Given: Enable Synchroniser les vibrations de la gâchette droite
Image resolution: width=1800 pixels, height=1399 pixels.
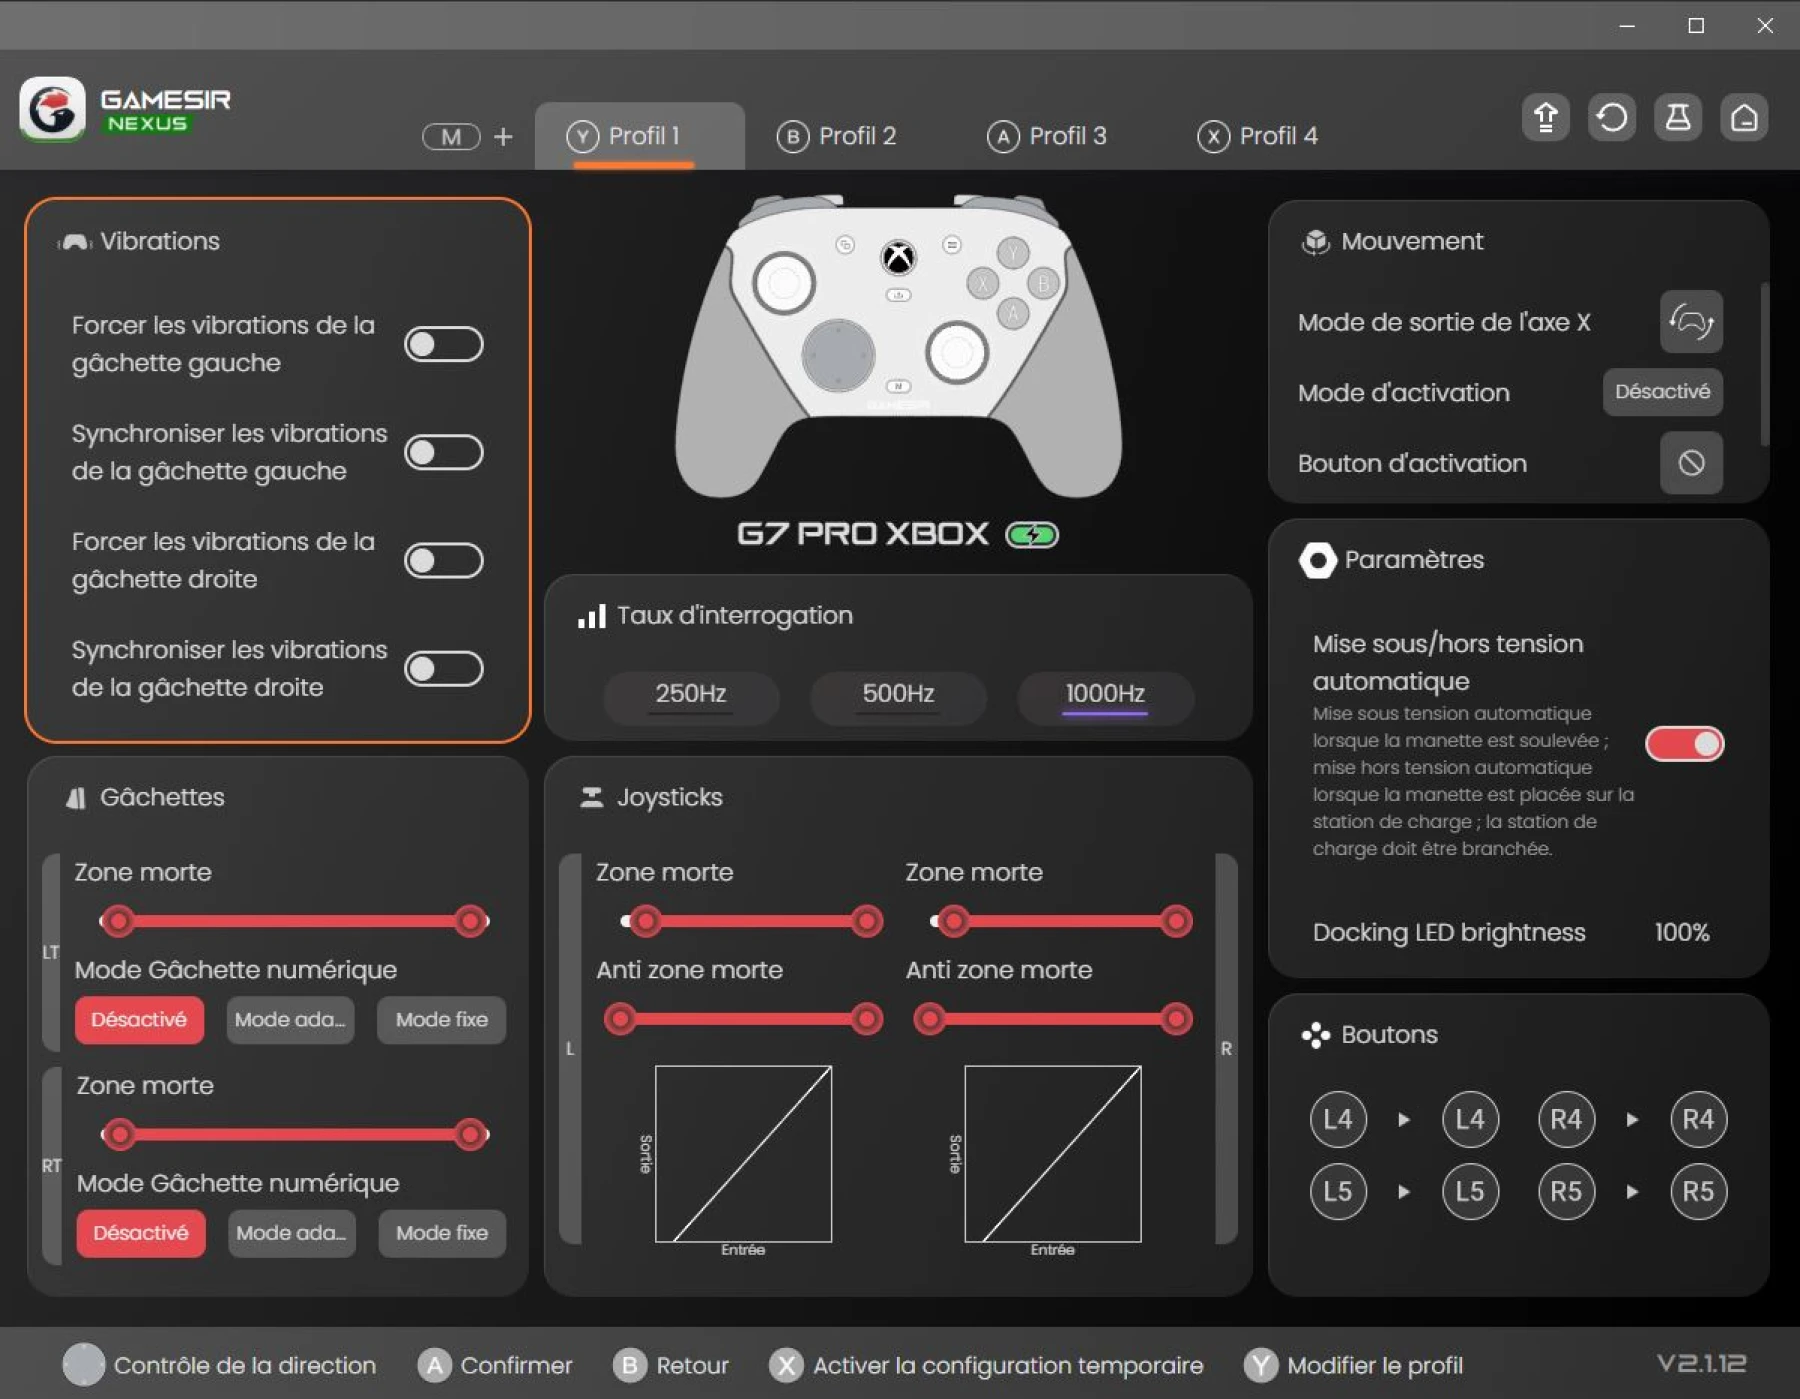Looking at the screenshot, I should [x=443, y=668].
